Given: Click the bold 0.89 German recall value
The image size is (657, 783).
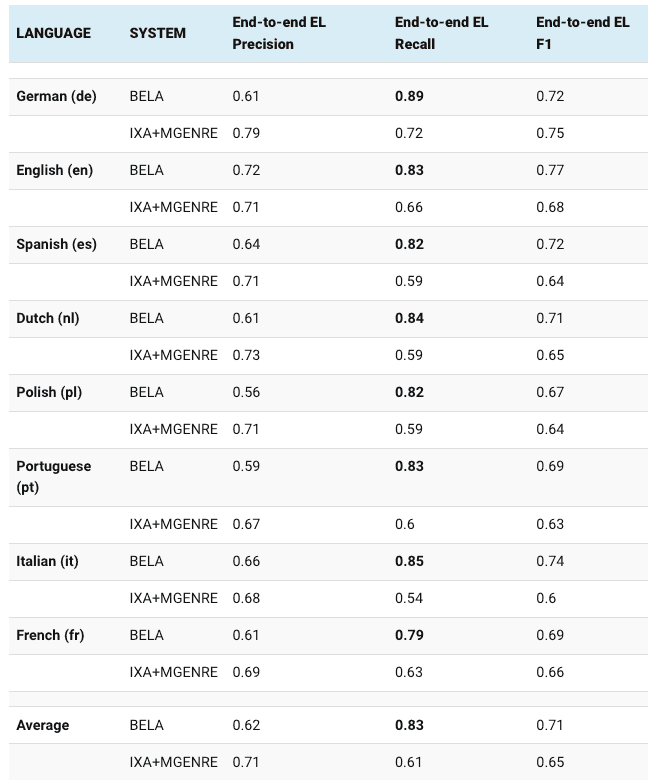Looking at the screenshot, I should [409, 96].
